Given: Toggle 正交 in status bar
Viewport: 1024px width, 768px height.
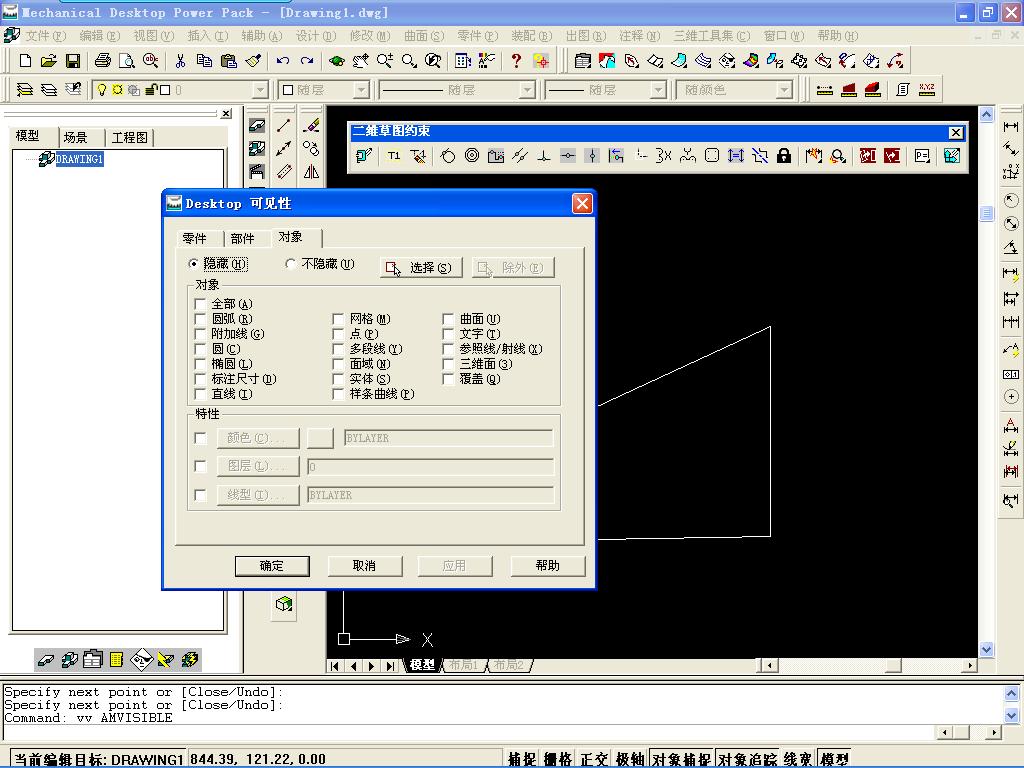Looking at the screenshot, I should point(594,759).
